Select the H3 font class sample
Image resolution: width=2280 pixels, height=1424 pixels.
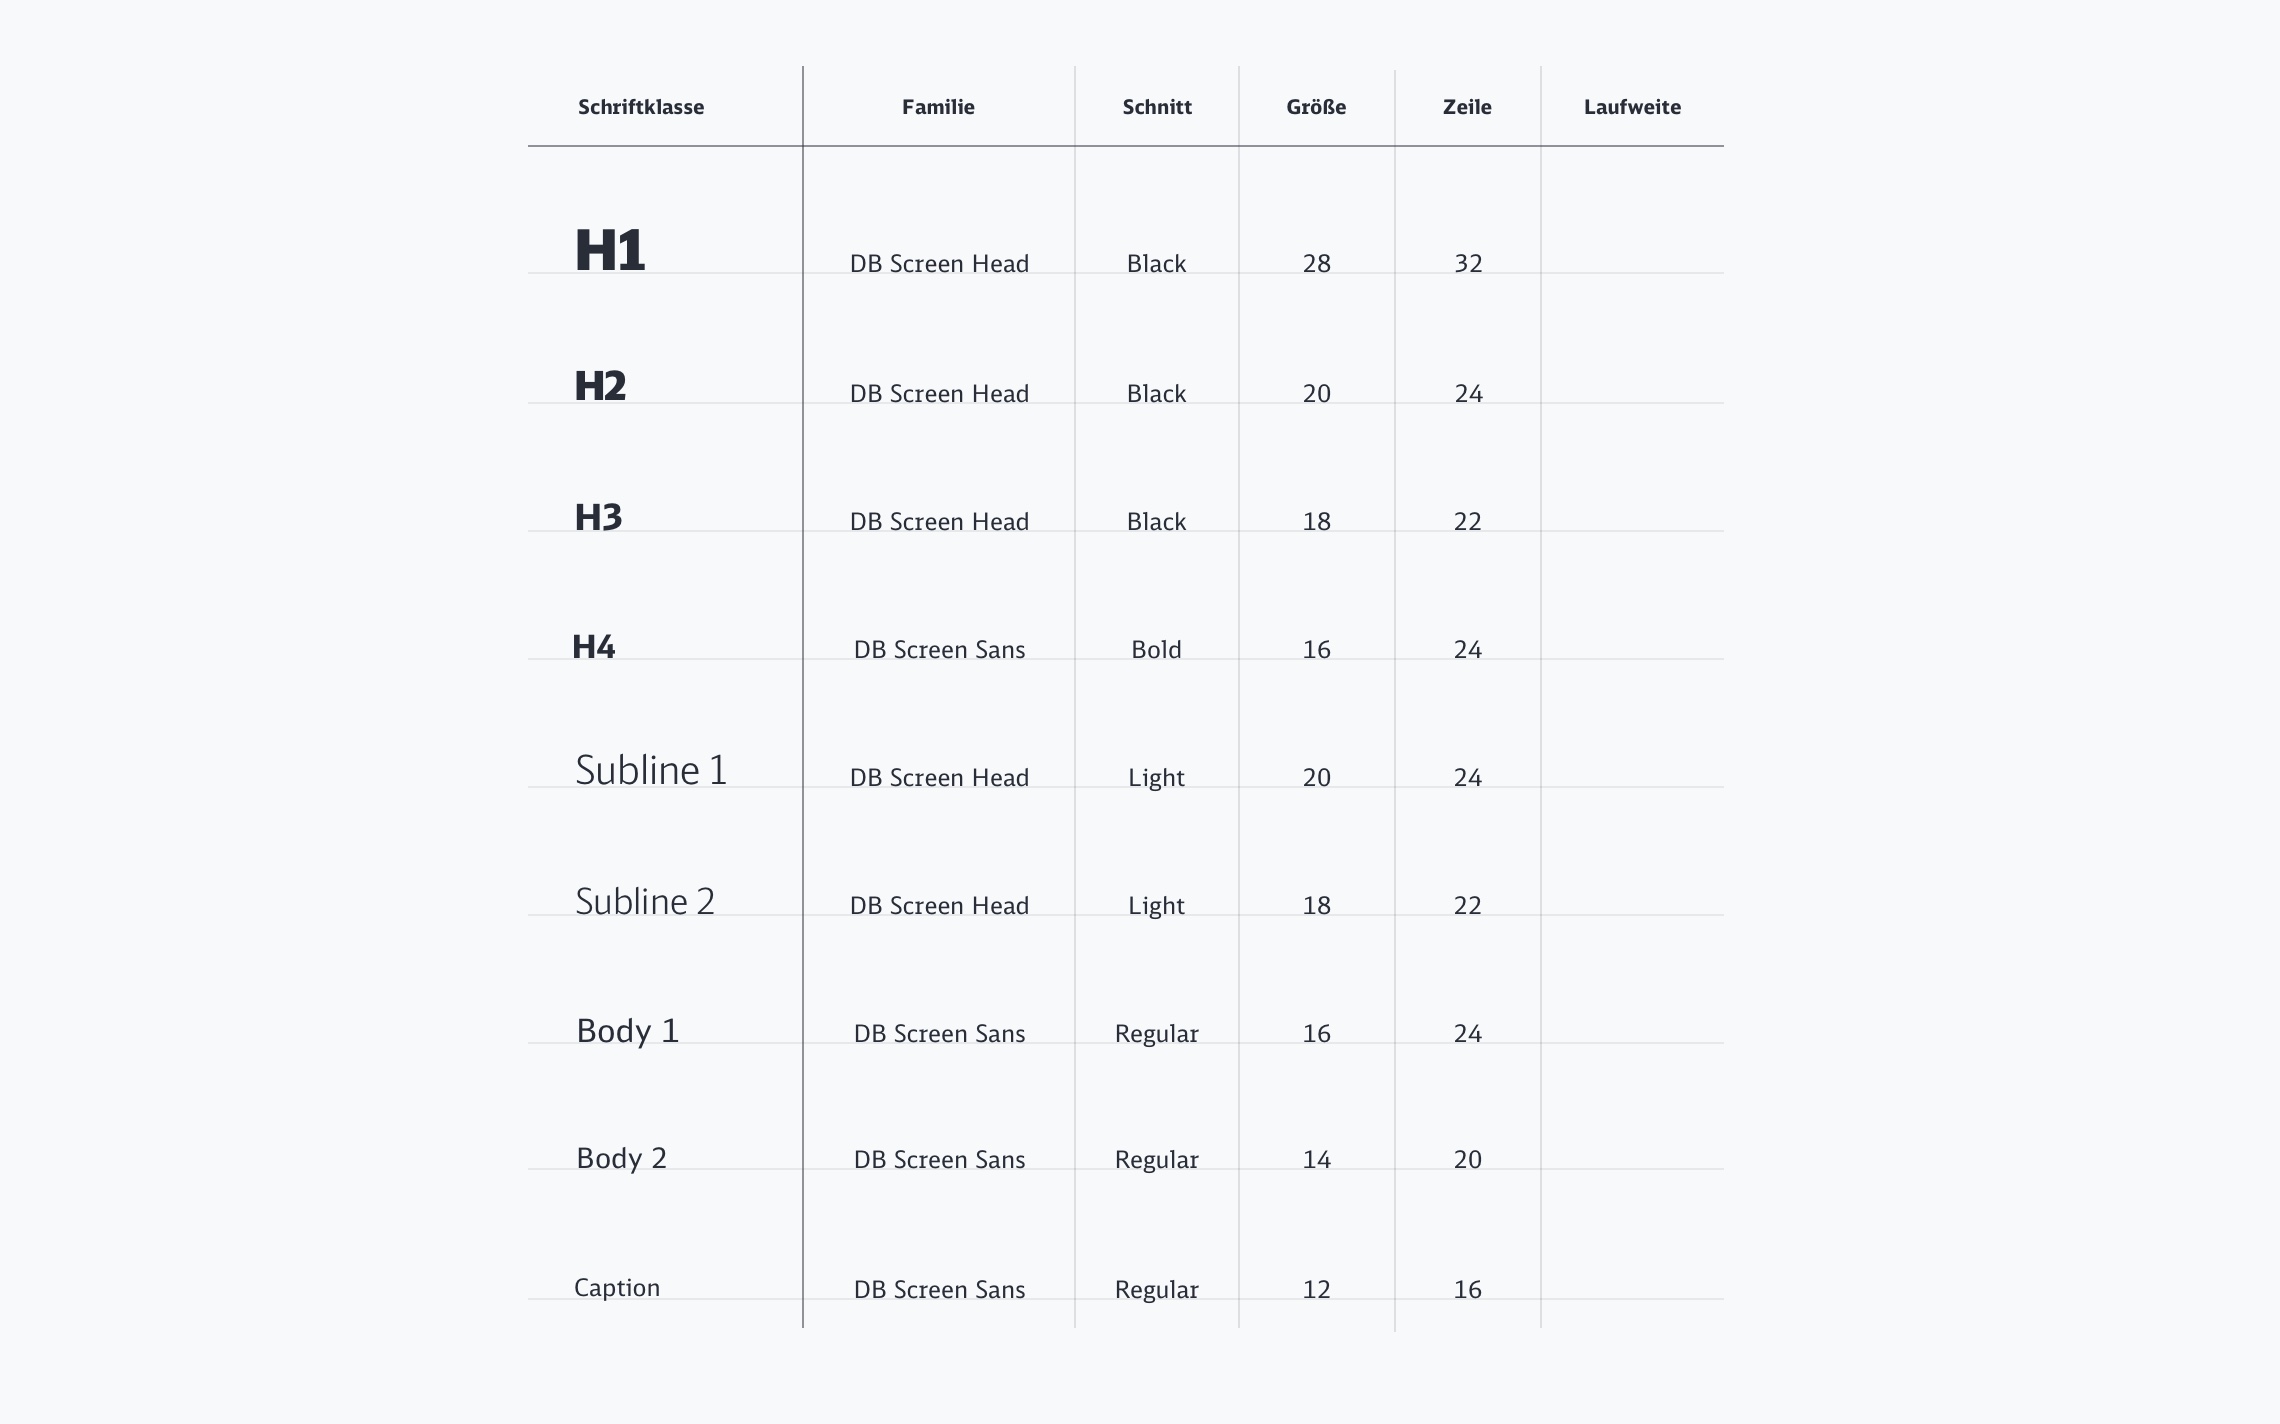[598, 517]
